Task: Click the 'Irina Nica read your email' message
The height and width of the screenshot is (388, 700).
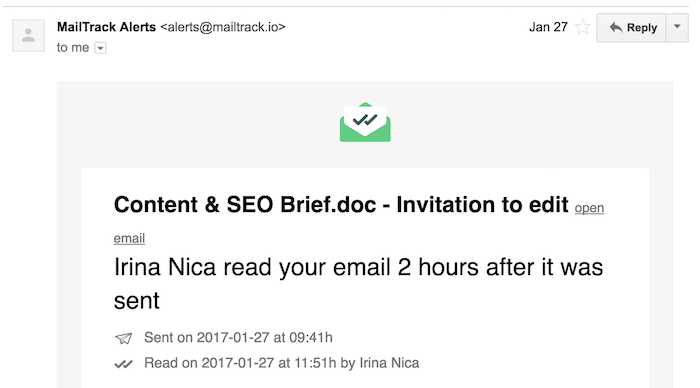Action: (358, 284)
